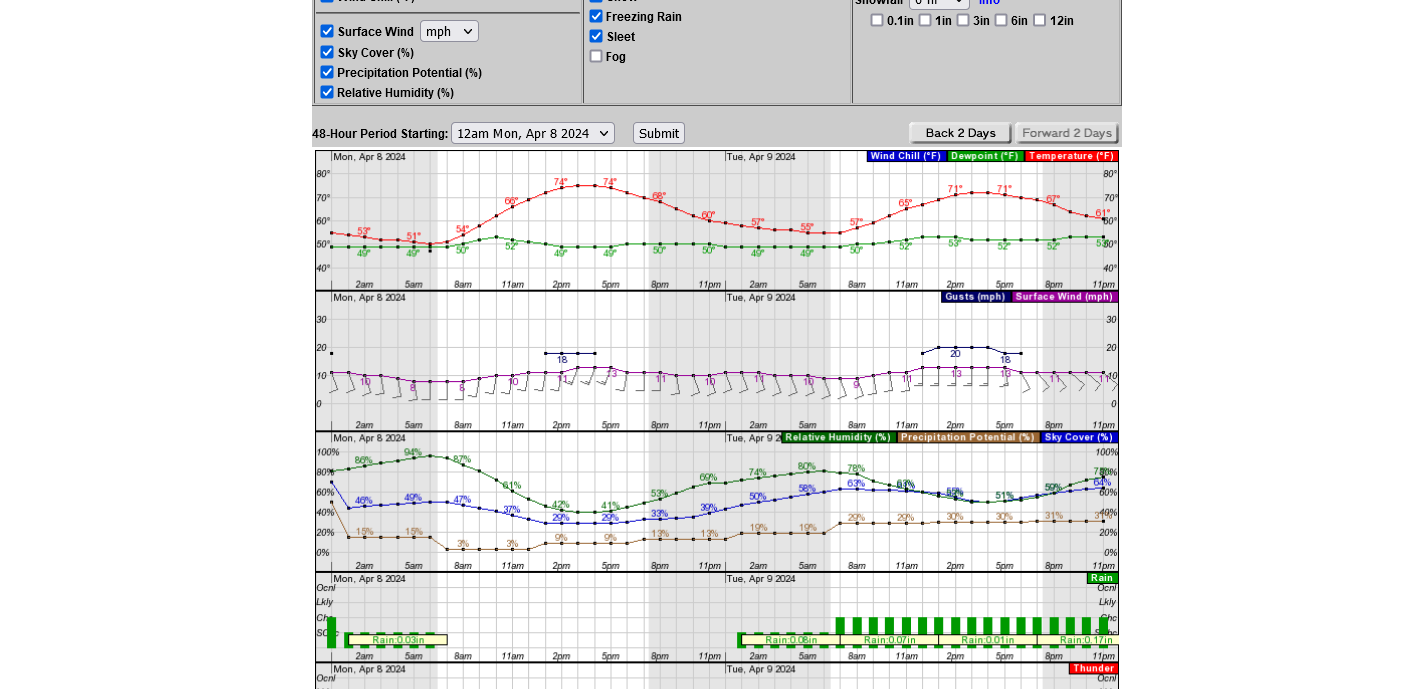
Task: Click the red Thunder legend label
Action: (x=1093, y=668)
